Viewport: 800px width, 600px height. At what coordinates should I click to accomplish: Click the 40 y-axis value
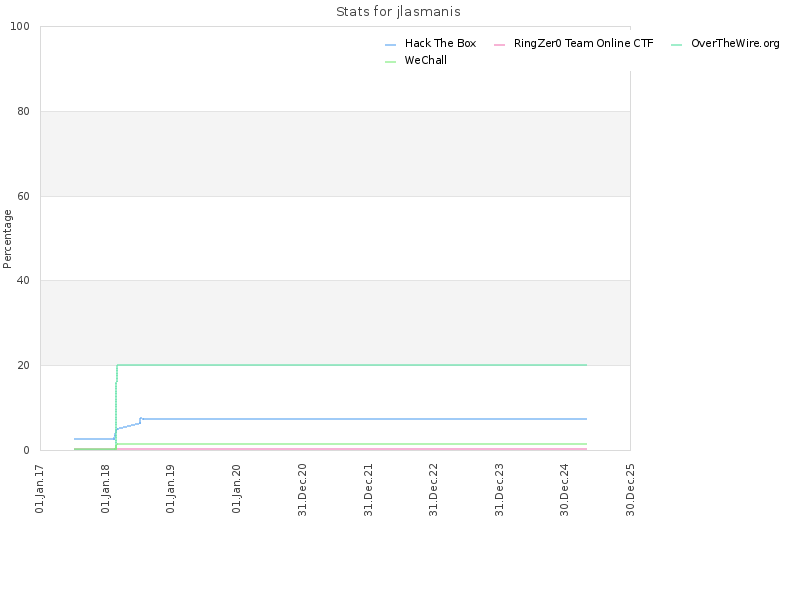23,281
